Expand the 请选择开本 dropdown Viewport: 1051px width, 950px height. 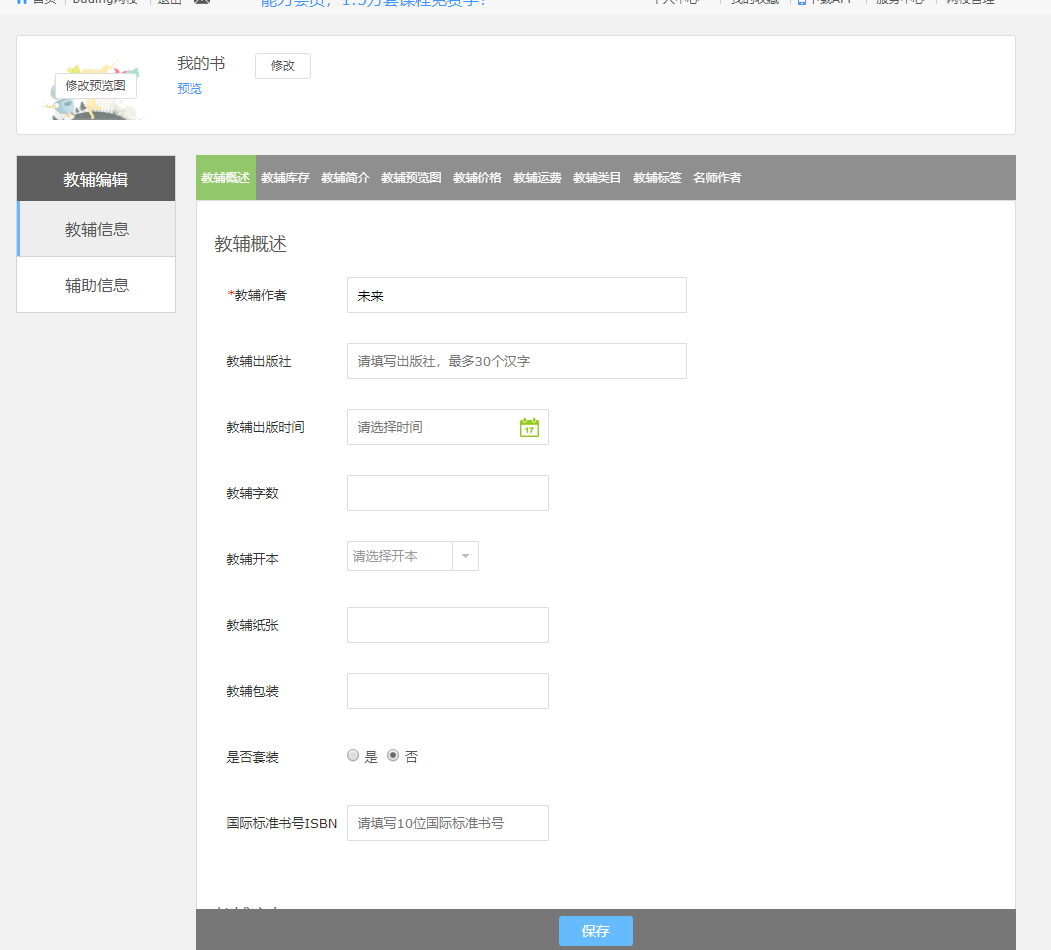(465, 556)
